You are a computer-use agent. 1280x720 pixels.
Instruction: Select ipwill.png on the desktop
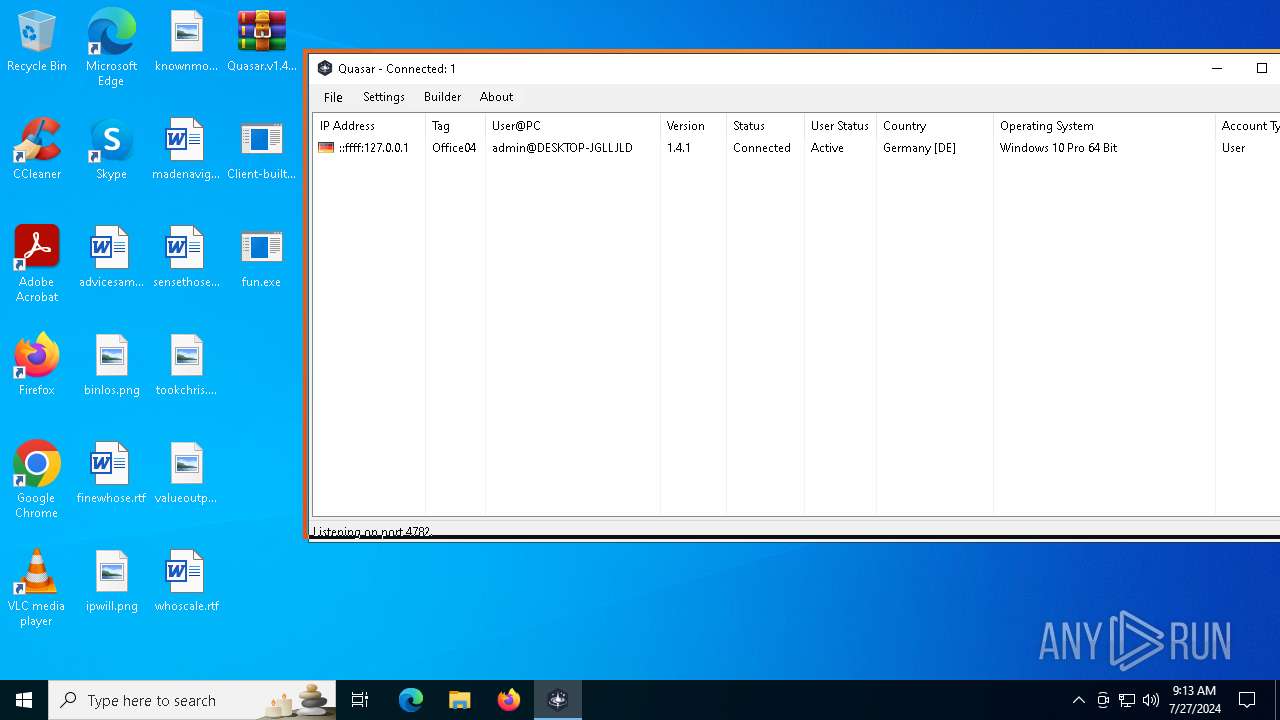point(111,582)
